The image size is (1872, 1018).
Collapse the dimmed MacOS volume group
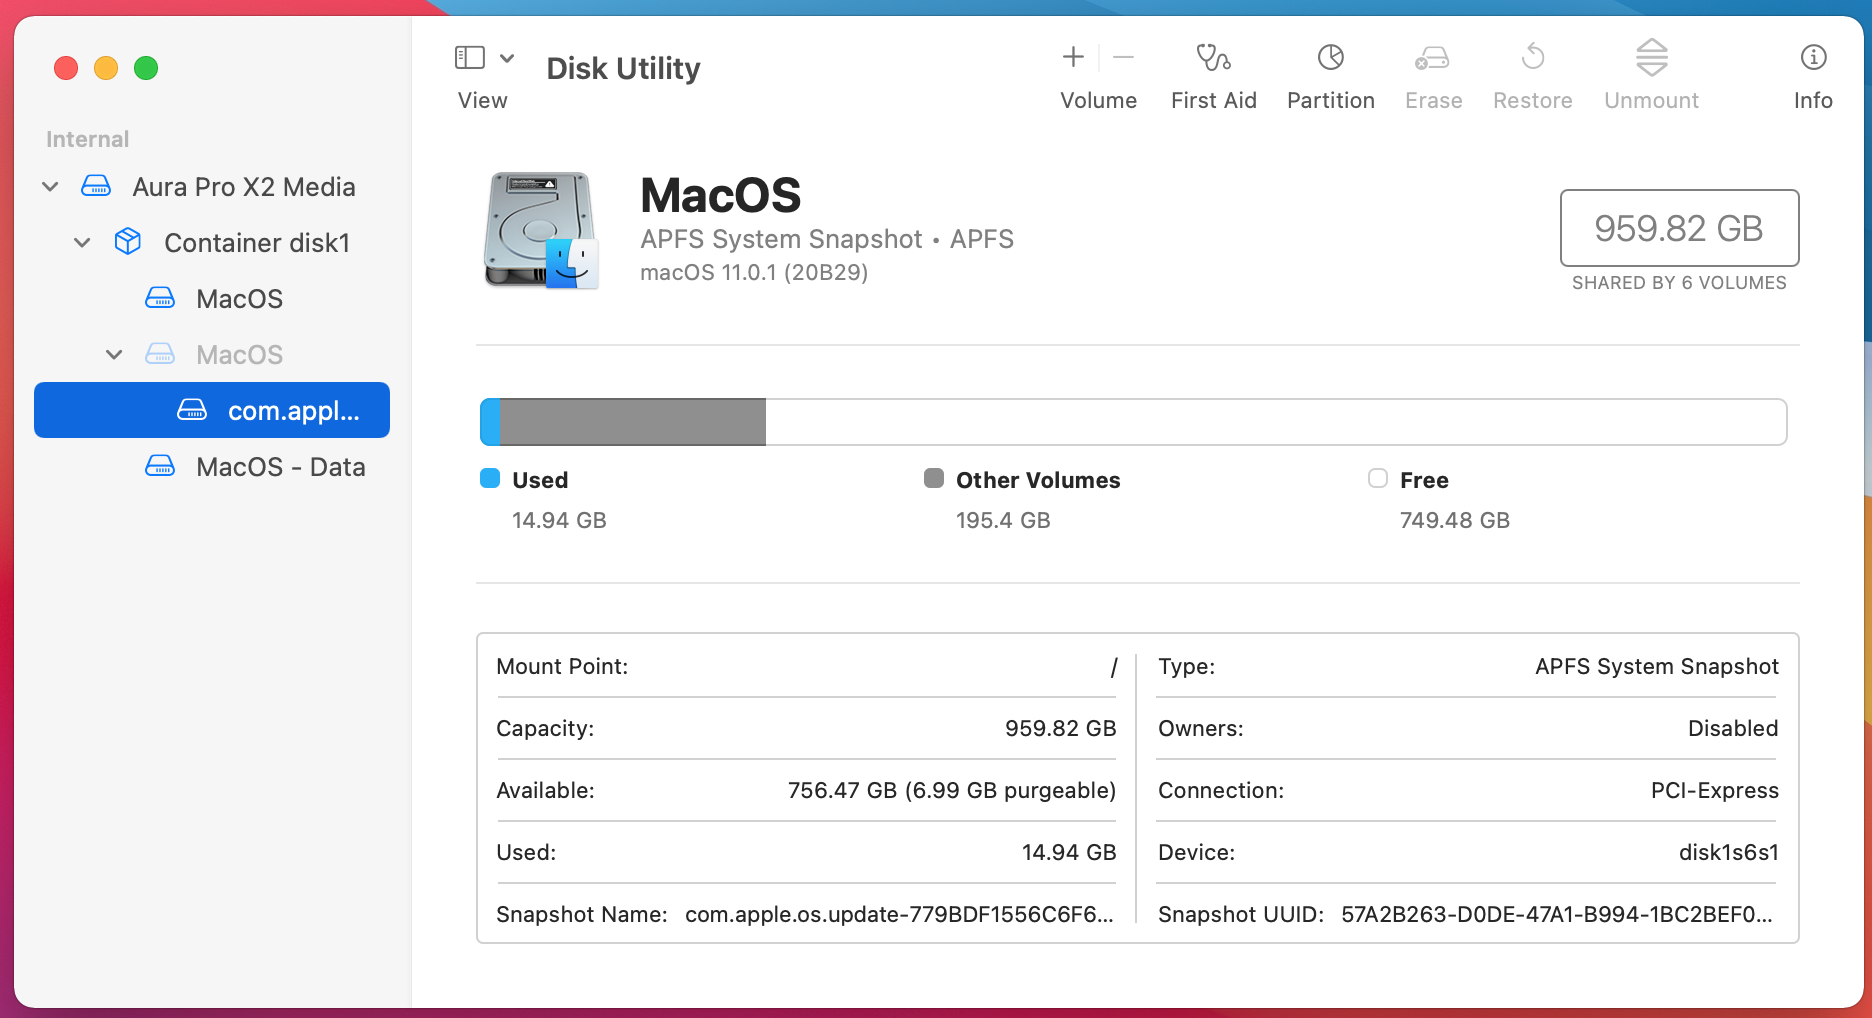114,355
